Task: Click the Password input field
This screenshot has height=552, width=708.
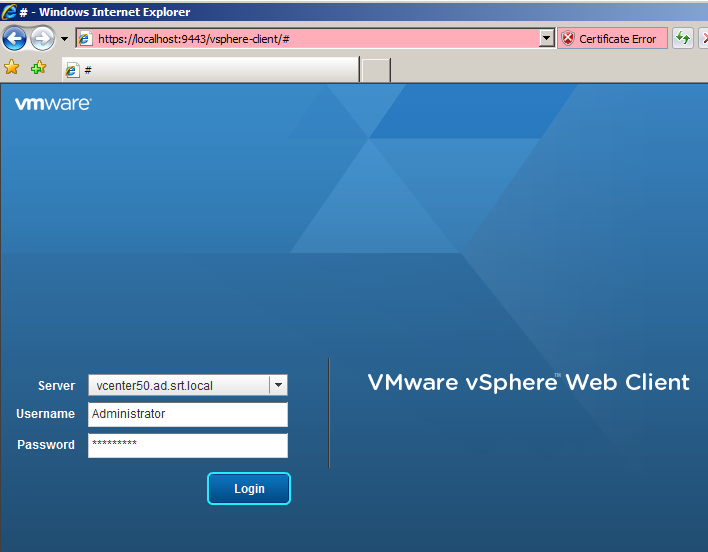Action: click(x=188, y=445)
